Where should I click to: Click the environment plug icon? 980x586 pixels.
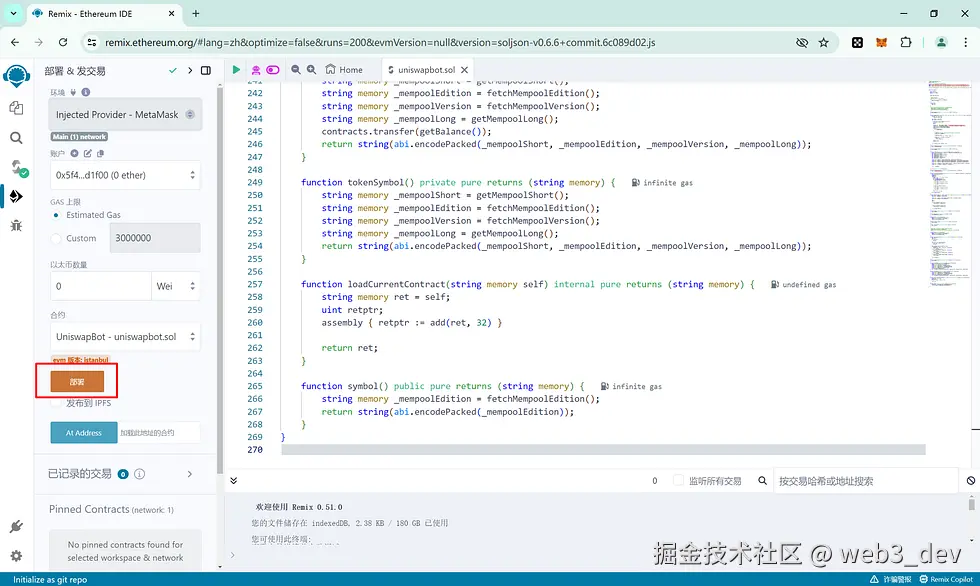73,92
